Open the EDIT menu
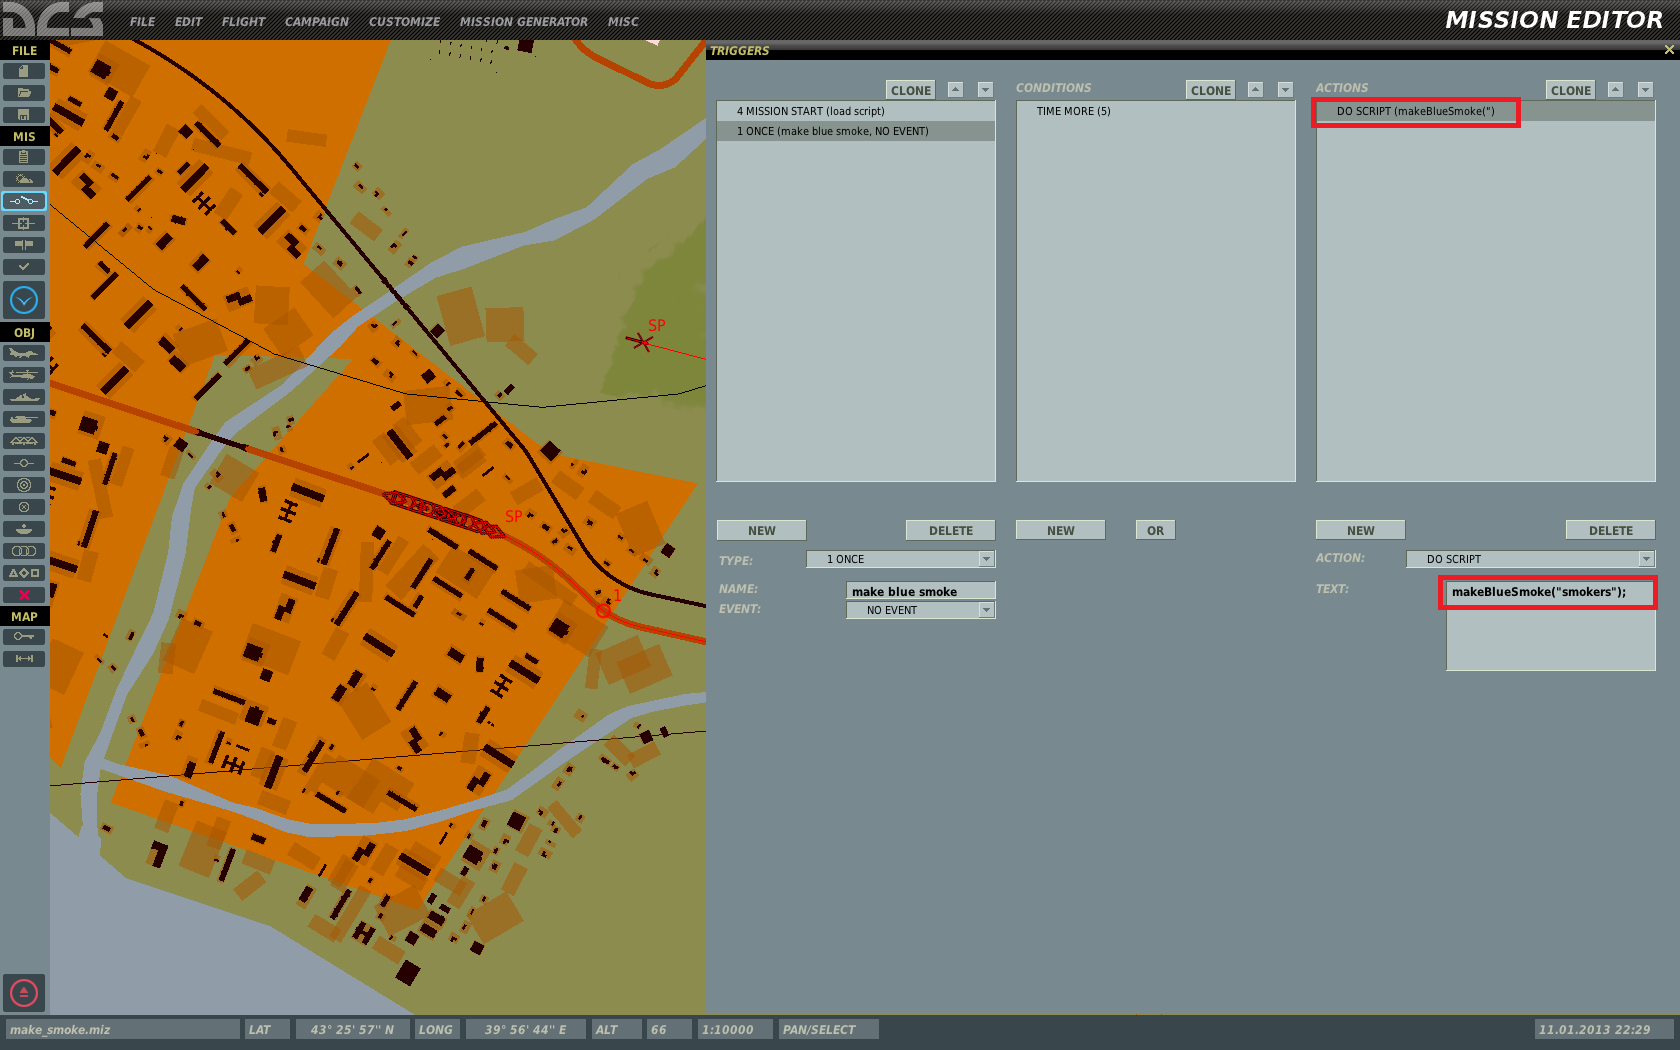 [188, 21]
